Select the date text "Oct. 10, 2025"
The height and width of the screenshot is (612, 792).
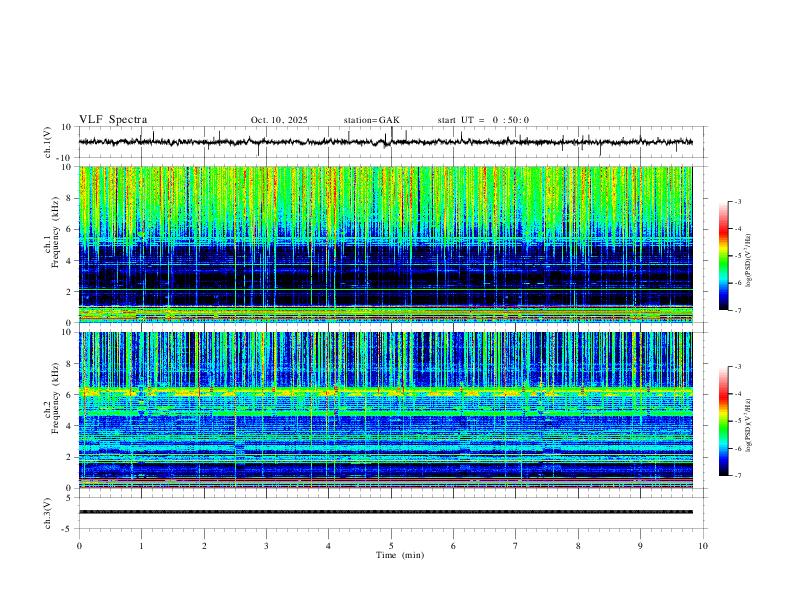pyautogui.click(x=279, y=120)
